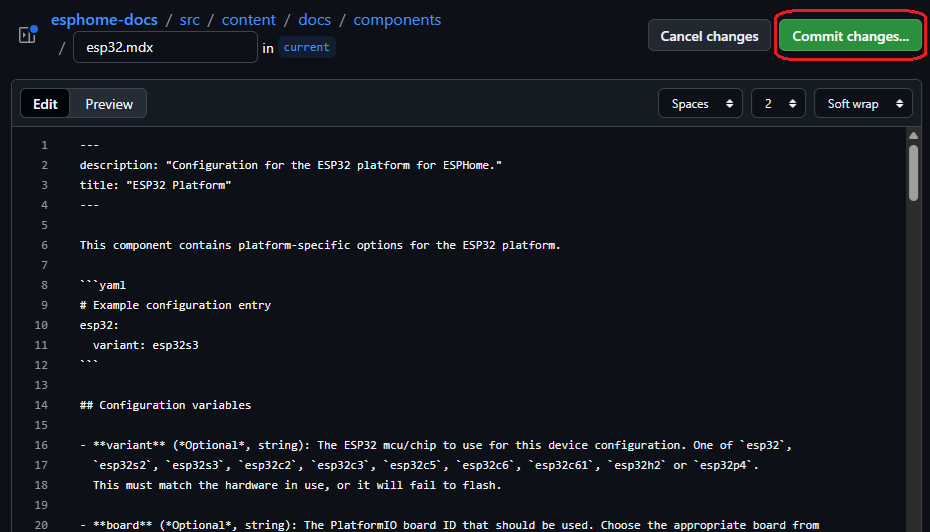Click the '## Configuration variables' heading
930x532 pixels.
165,405
